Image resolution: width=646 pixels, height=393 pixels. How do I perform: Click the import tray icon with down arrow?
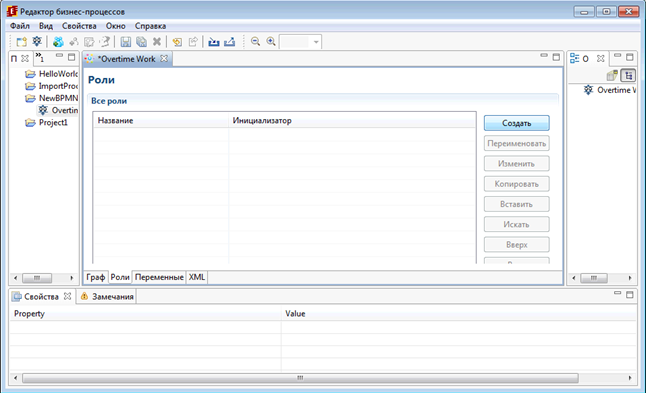point(213,42)
